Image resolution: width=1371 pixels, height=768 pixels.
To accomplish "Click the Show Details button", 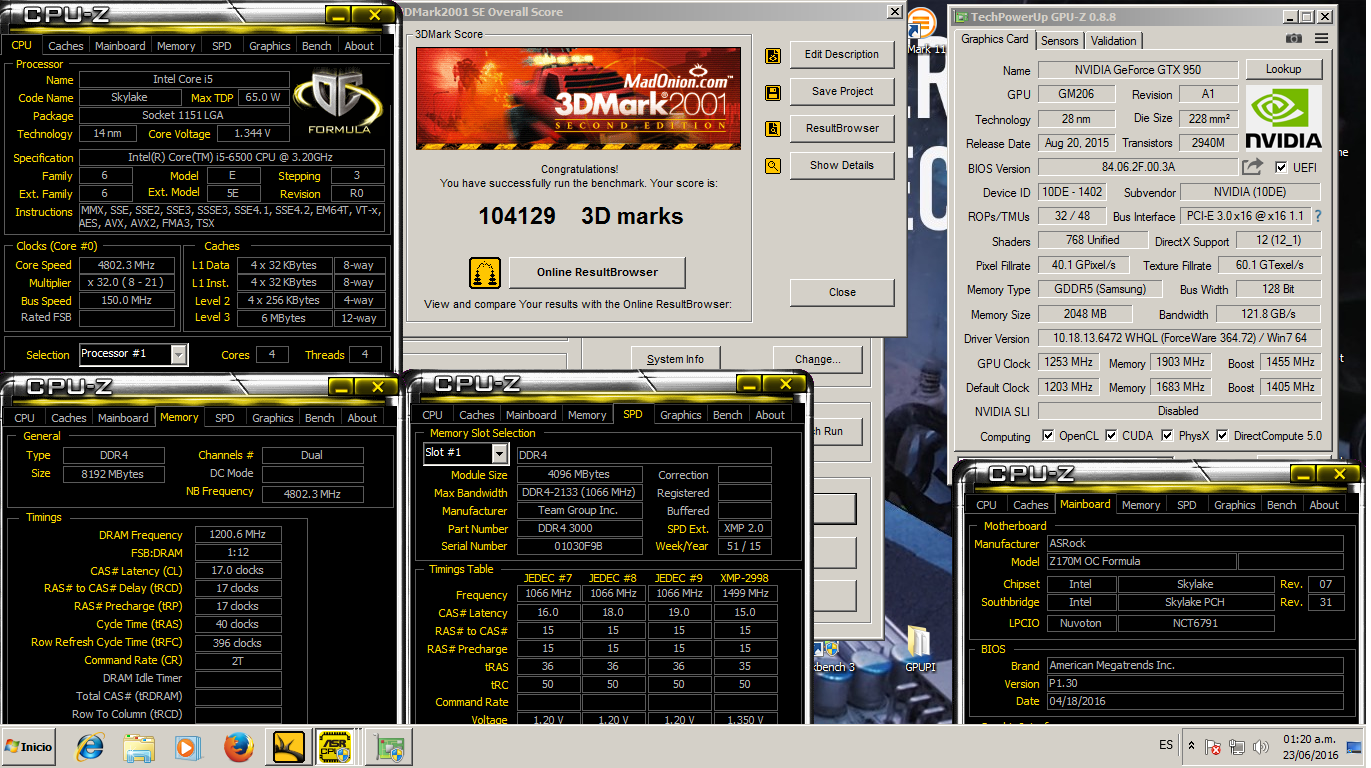I will 842,166.
